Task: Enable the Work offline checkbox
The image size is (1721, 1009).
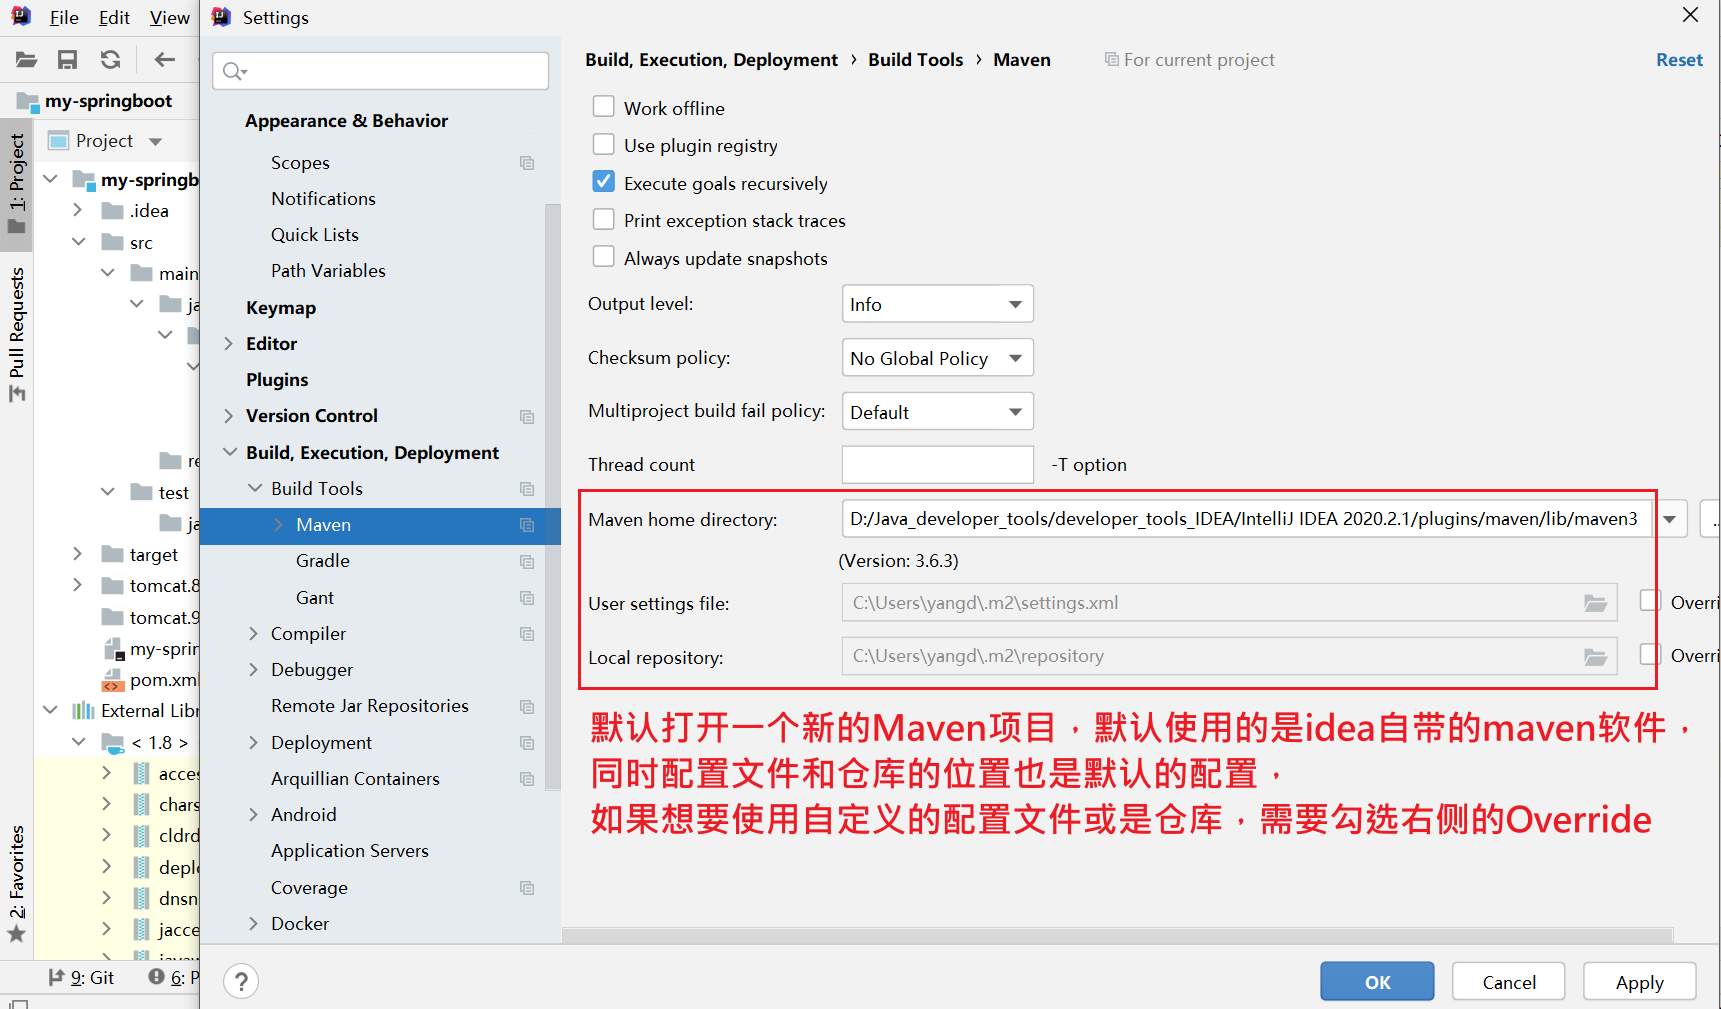Action: click(604, 106)
